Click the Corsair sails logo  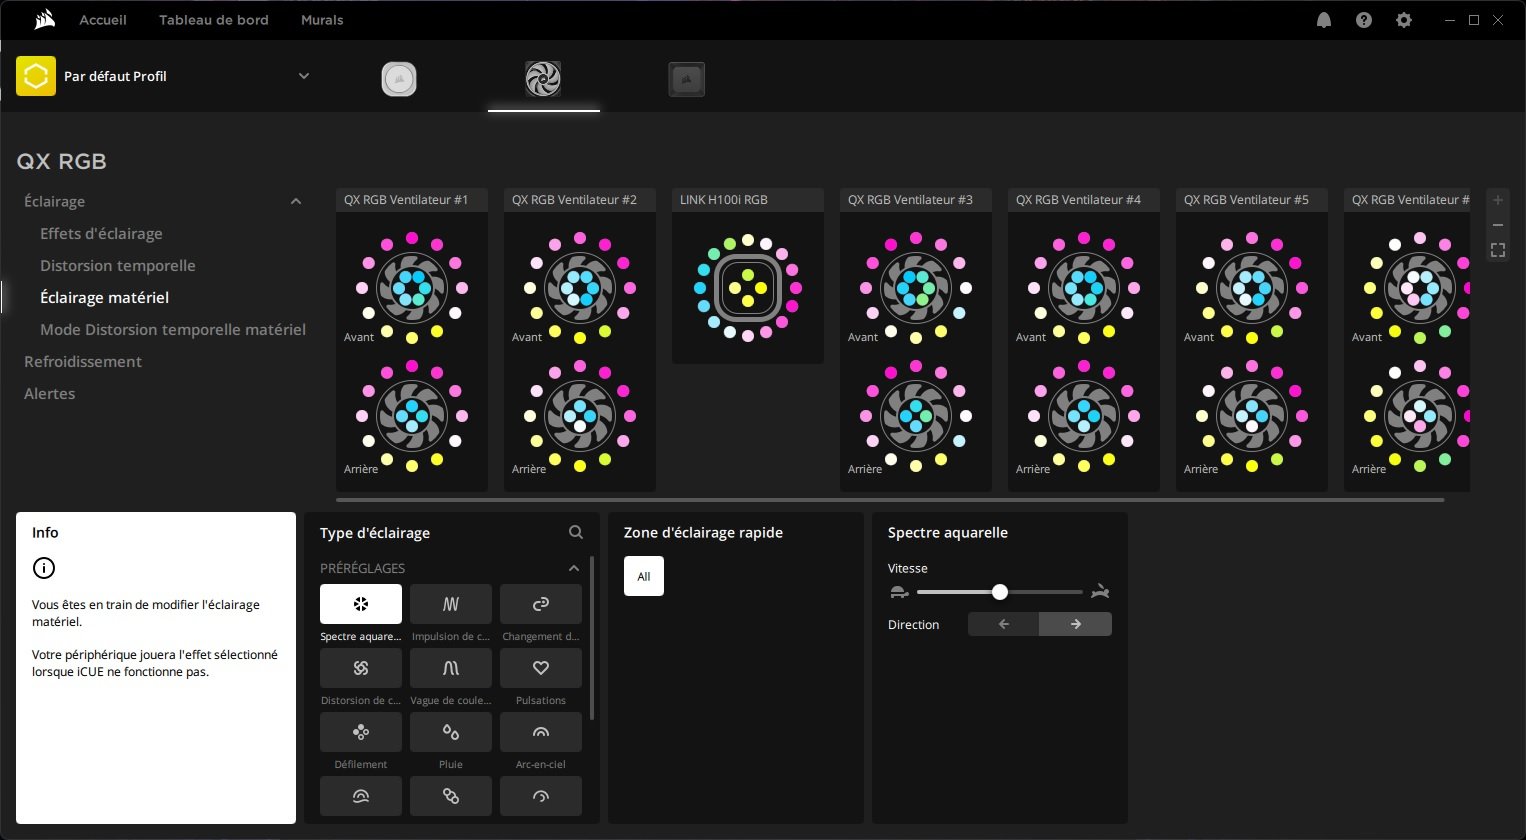pos(44,20)
